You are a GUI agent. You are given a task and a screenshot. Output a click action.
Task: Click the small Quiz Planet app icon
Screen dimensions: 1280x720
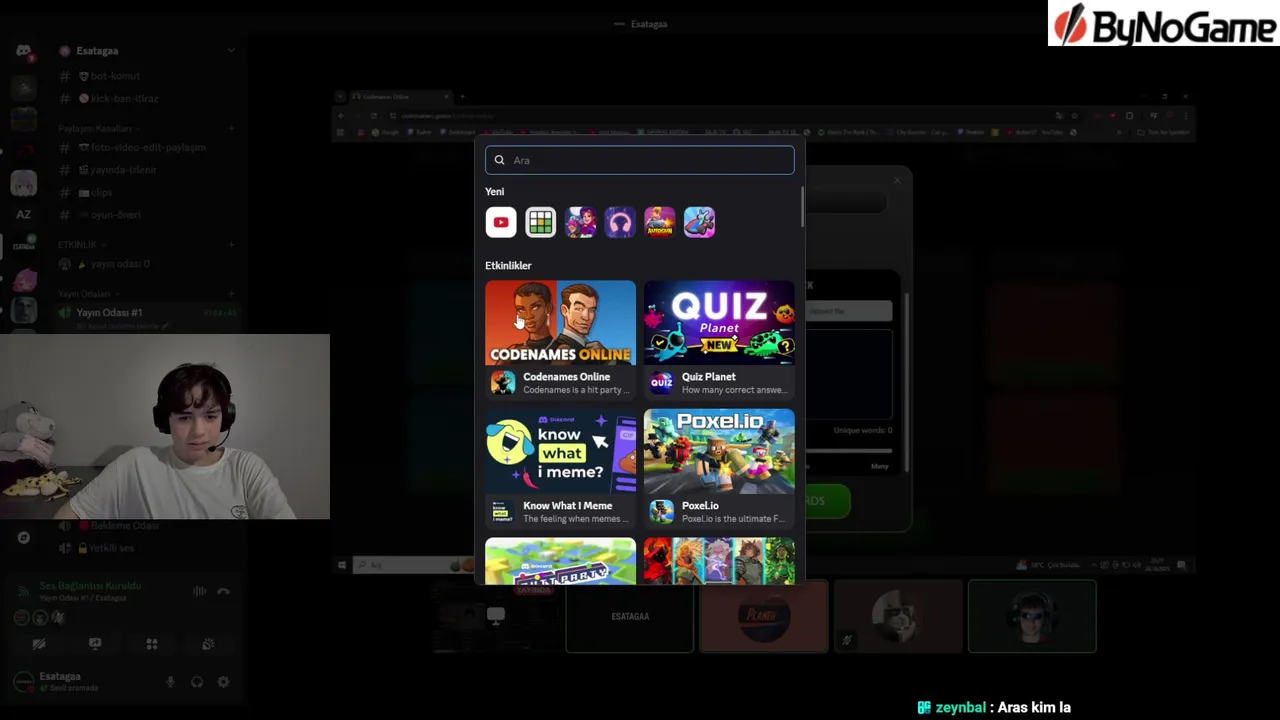(662, 383)
